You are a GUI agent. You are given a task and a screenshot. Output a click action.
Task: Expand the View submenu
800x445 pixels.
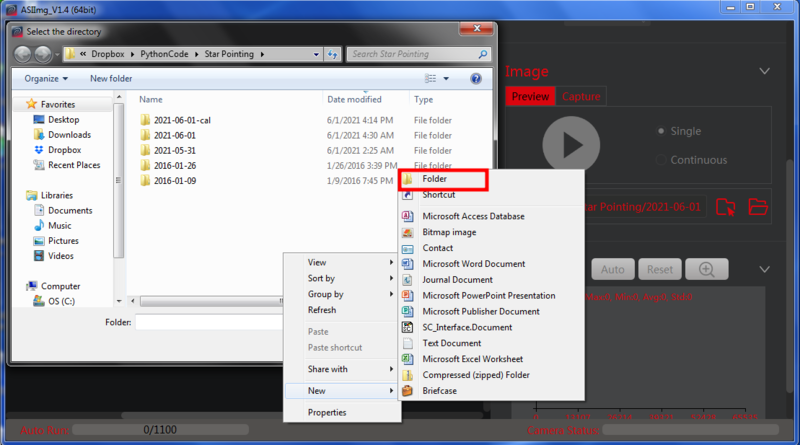[342, 262]
